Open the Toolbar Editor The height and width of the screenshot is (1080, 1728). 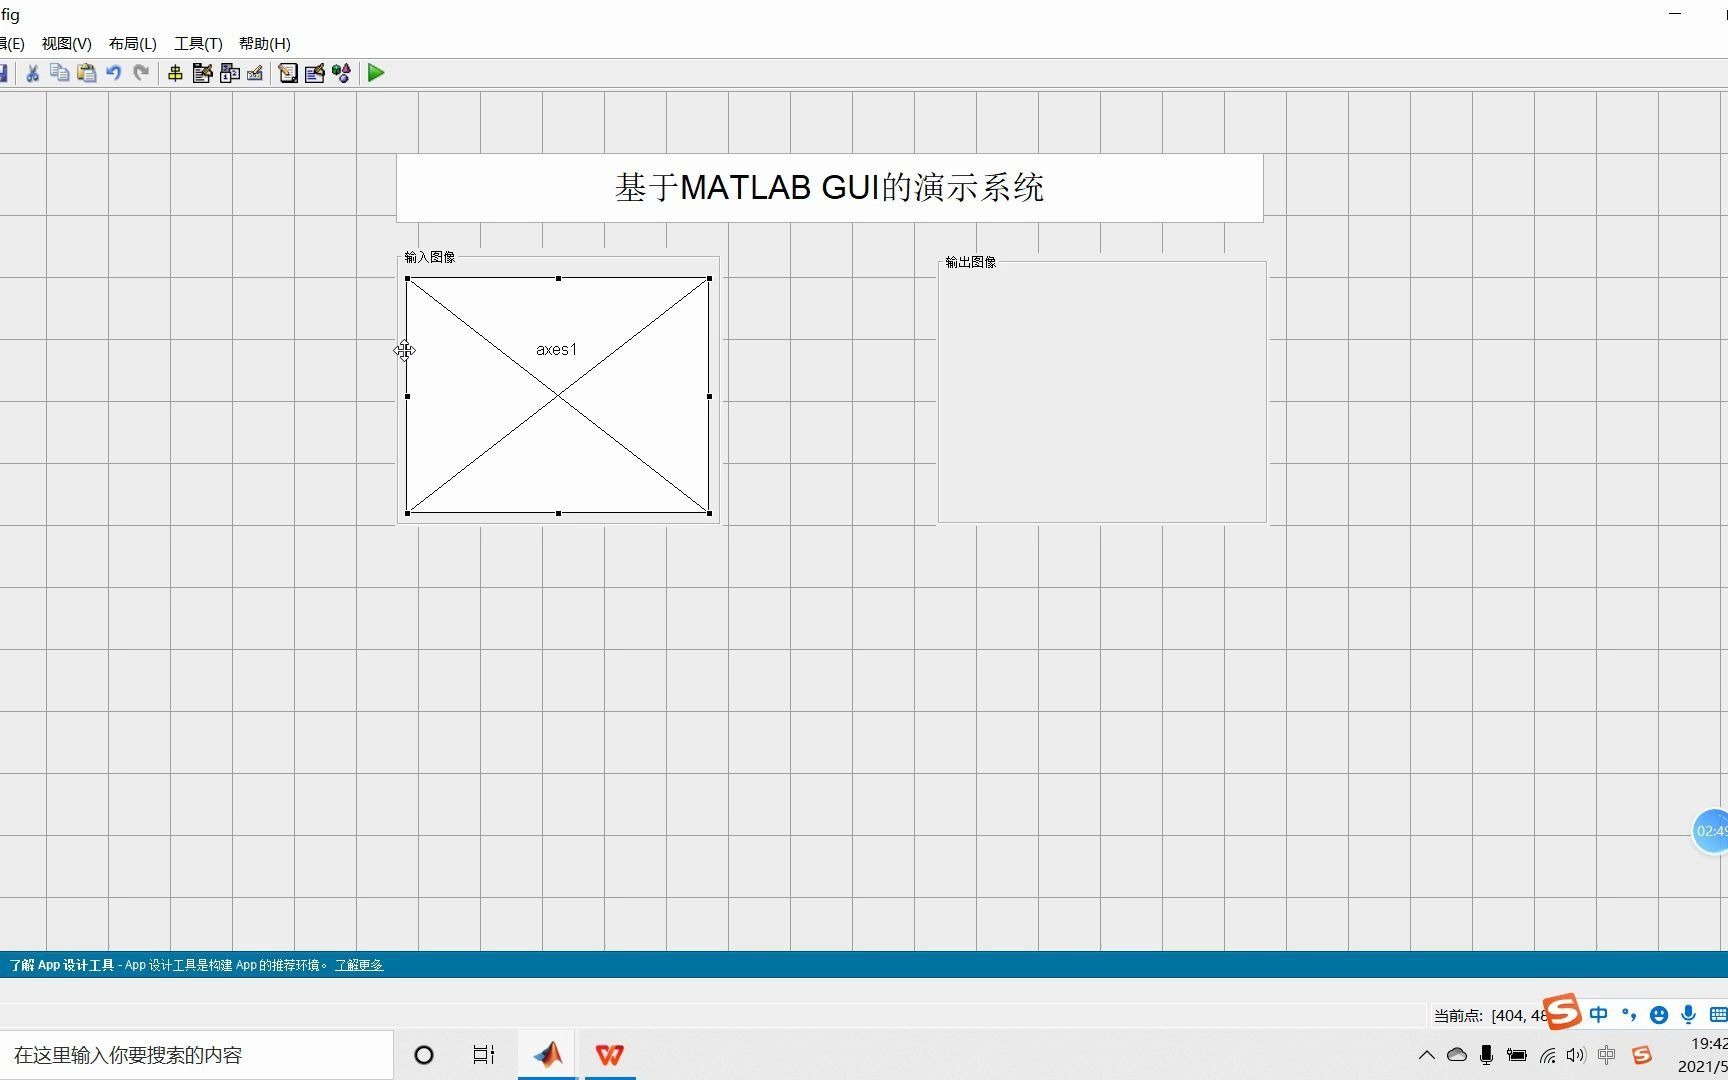(256, 73)
